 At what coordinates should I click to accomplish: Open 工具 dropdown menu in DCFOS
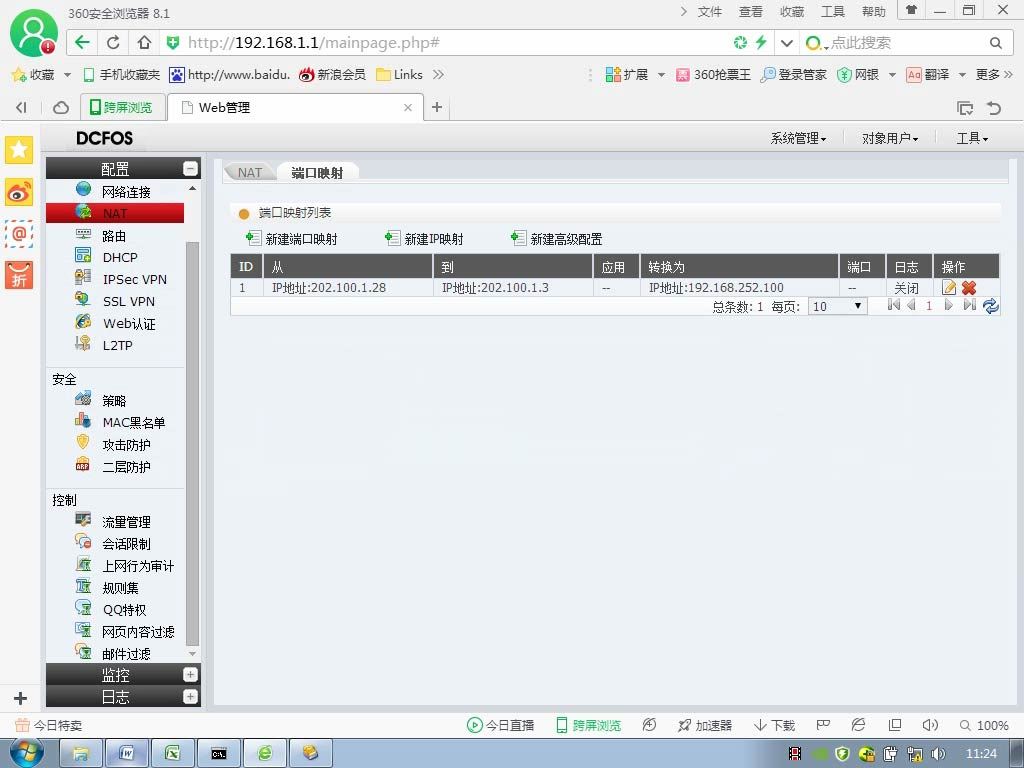click(972, 138)
